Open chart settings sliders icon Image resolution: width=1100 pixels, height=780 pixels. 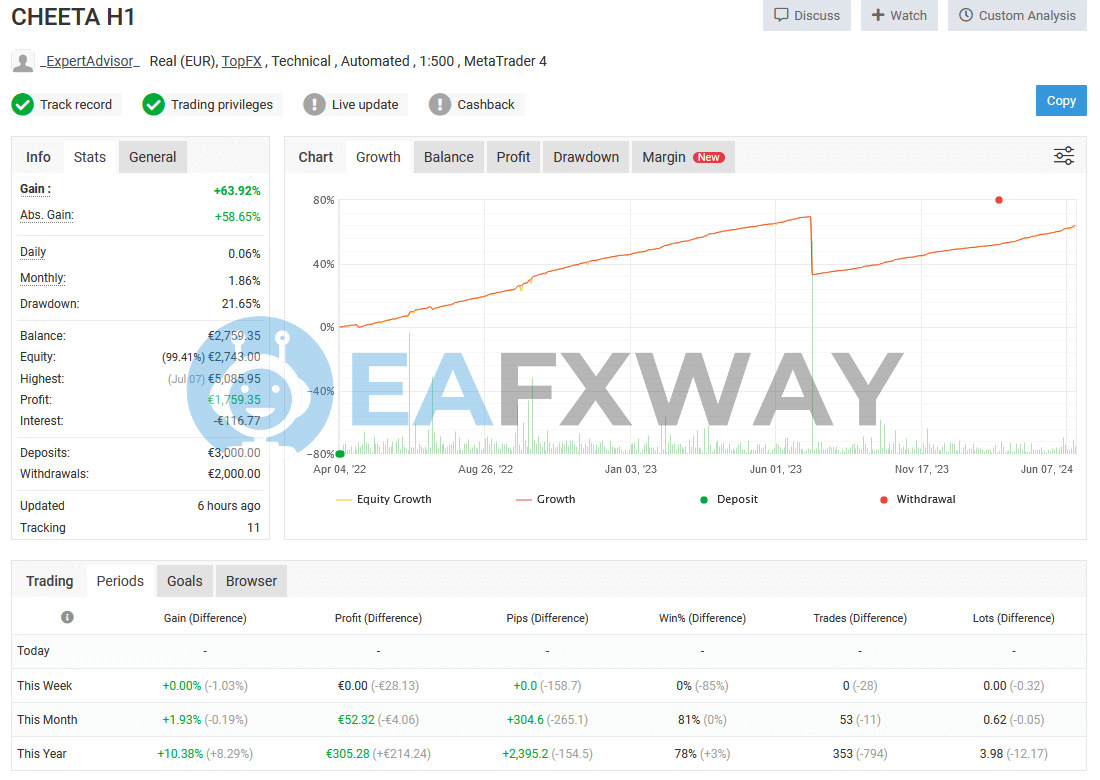click(x=1064, y=156)
